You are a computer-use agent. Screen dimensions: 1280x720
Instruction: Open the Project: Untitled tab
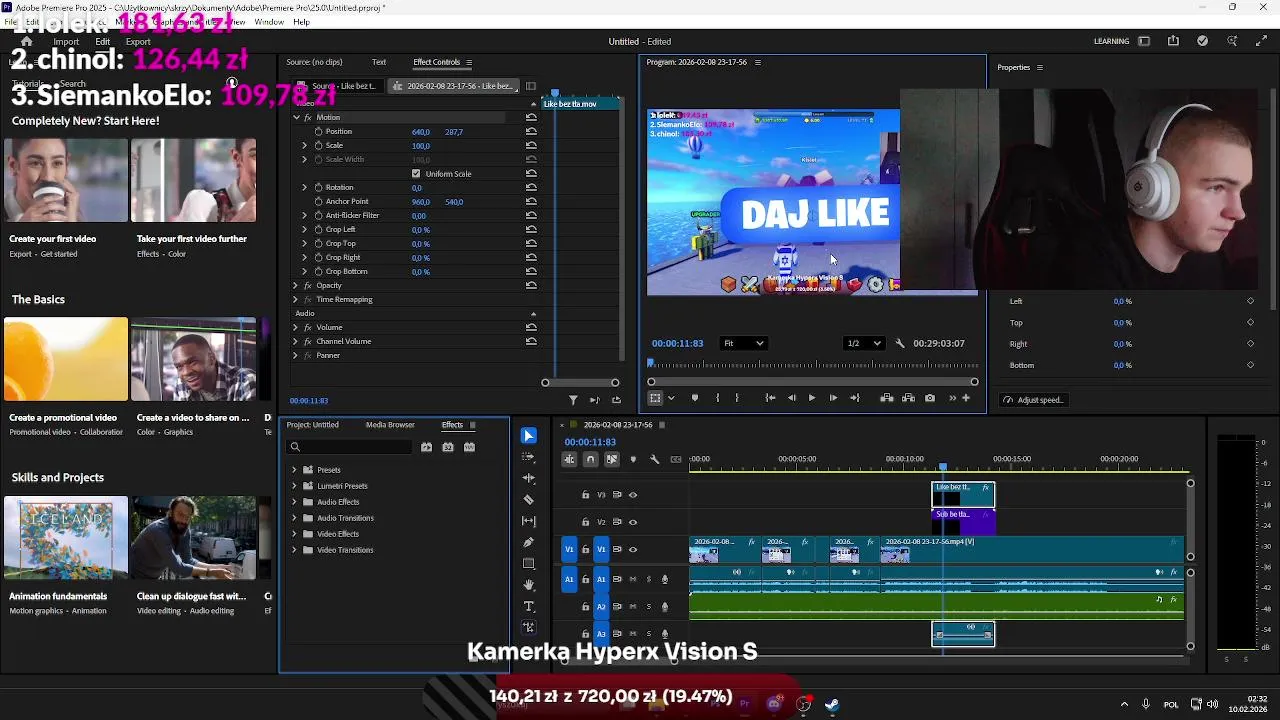[313, 425]
